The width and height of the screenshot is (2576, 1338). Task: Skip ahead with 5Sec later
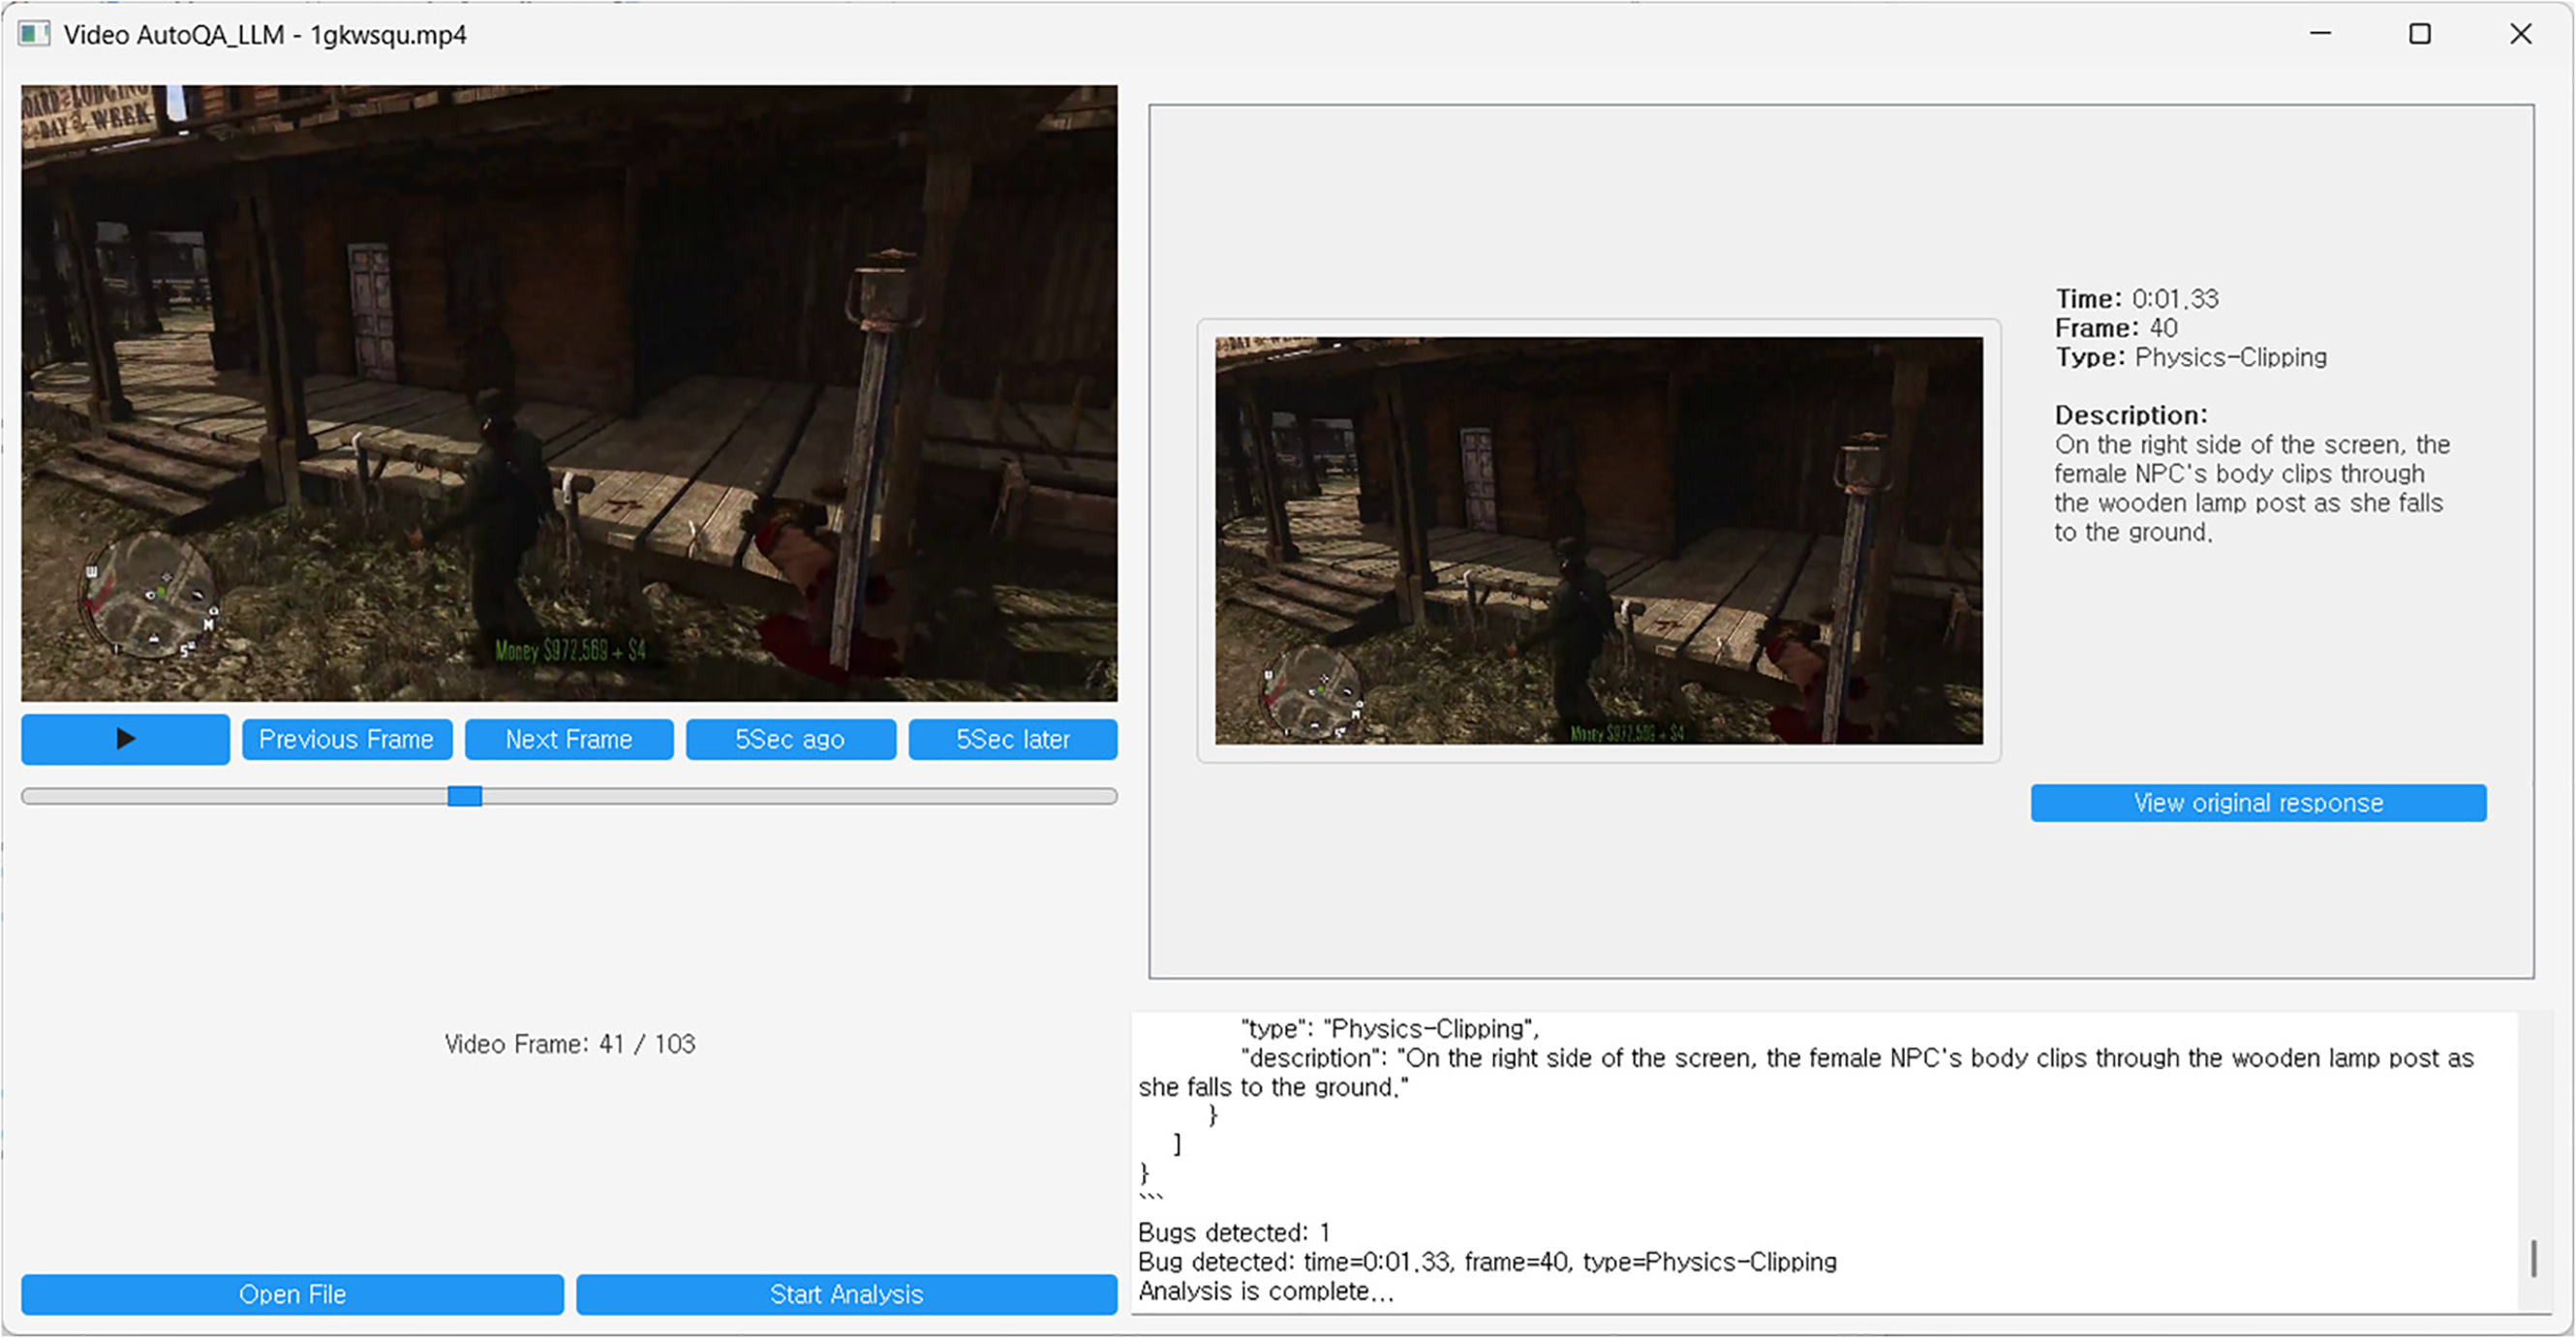(1012, 740)
